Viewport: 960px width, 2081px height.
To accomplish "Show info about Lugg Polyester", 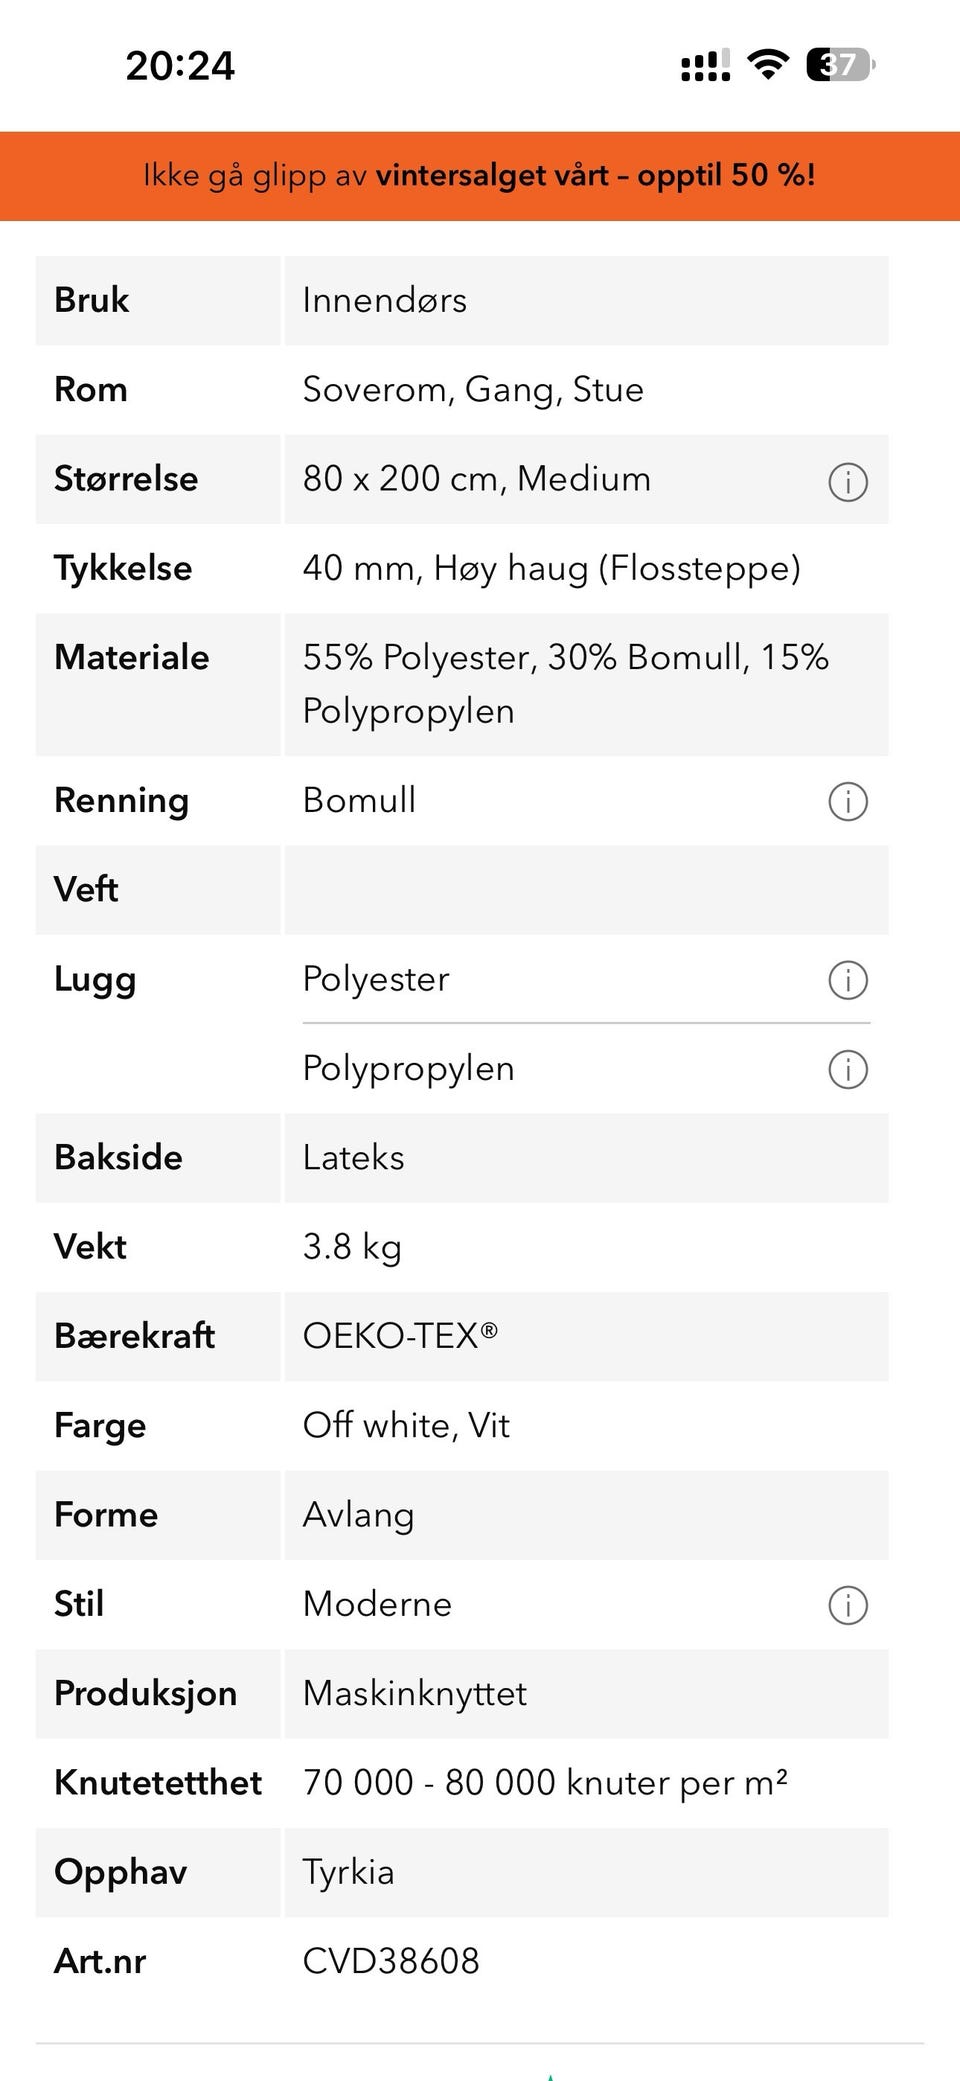I will [847, 980].
